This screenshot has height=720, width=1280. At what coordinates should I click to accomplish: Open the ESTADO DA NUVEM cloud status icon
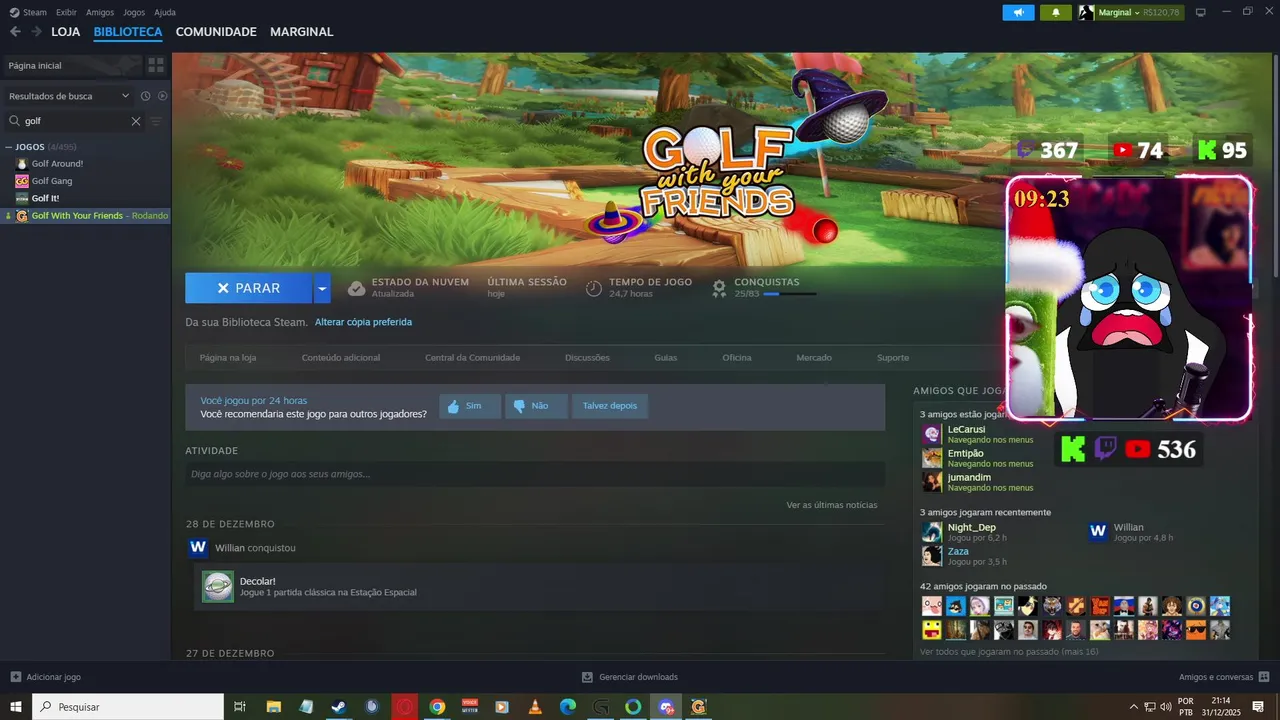pyautogui.click(x=356, y=288)
